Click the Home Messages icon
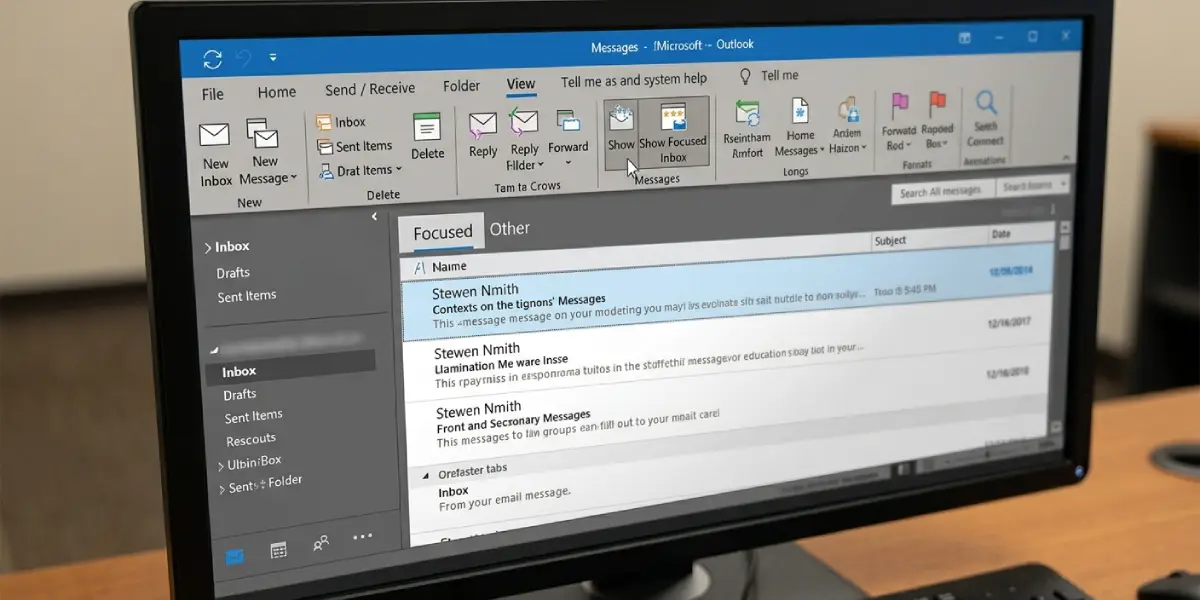 [x=800, y=112]
